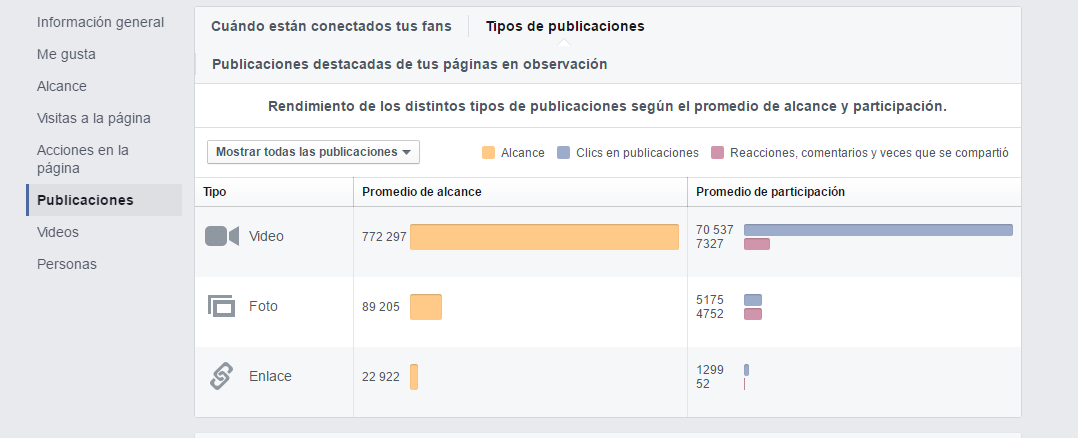
Task: Go to Me gusta section
Action: pos(67,54)
